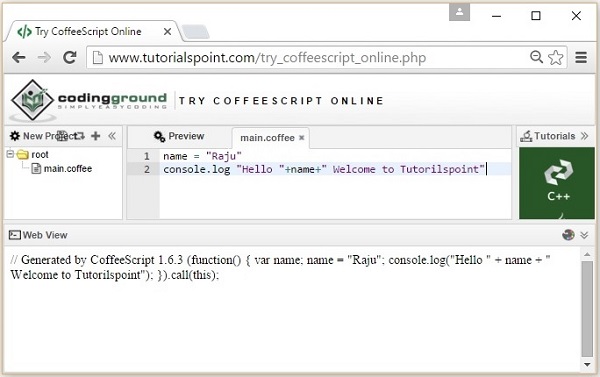
Task: Click the plus icon to add a file
Action: tap(96, 136)
